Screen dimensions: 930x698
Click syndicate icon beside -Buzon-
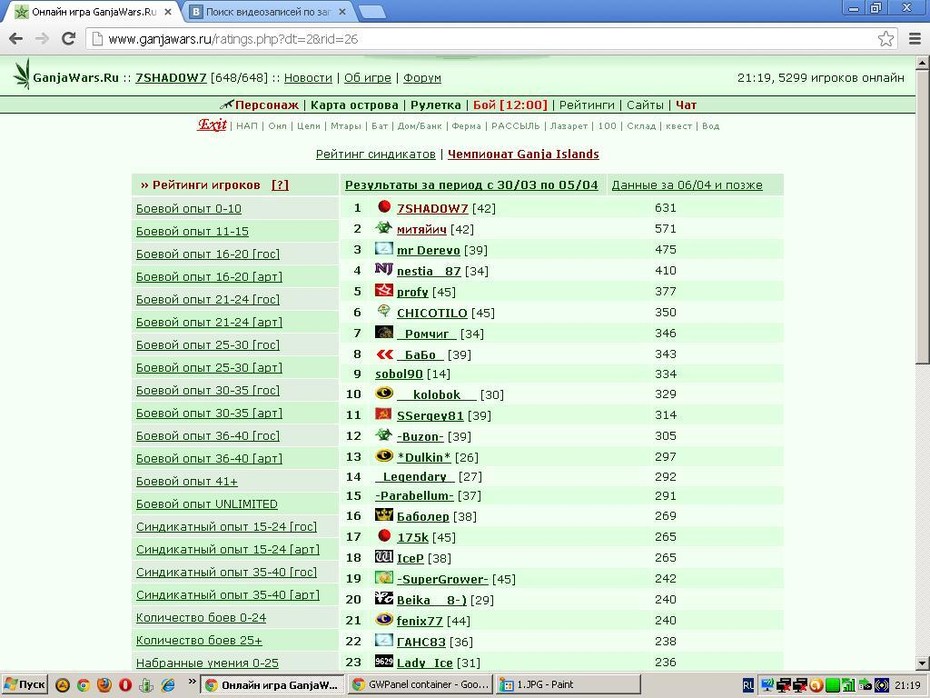[384, 435]
